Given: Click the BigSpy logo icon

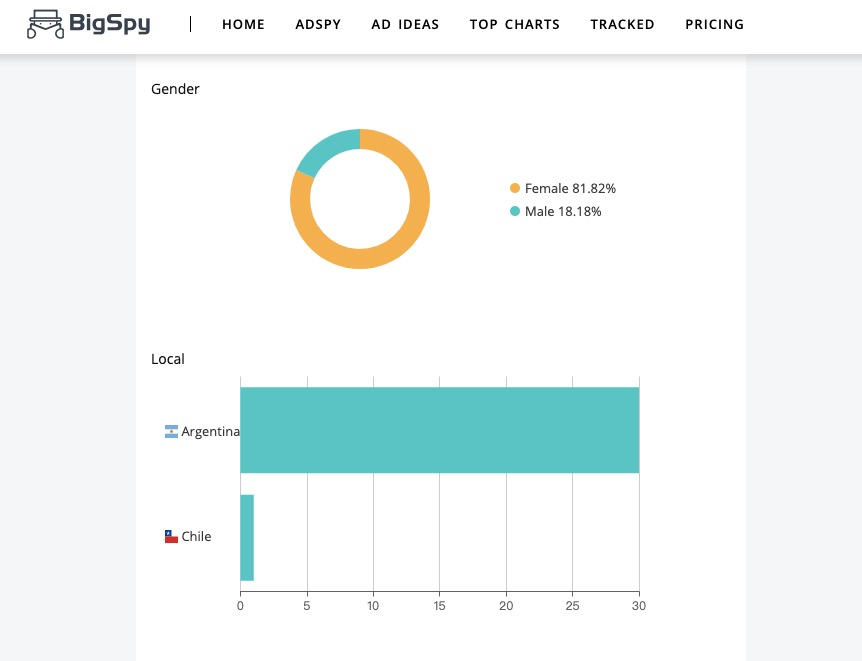Looking at the screenshot, I should (x=45, y=24).
